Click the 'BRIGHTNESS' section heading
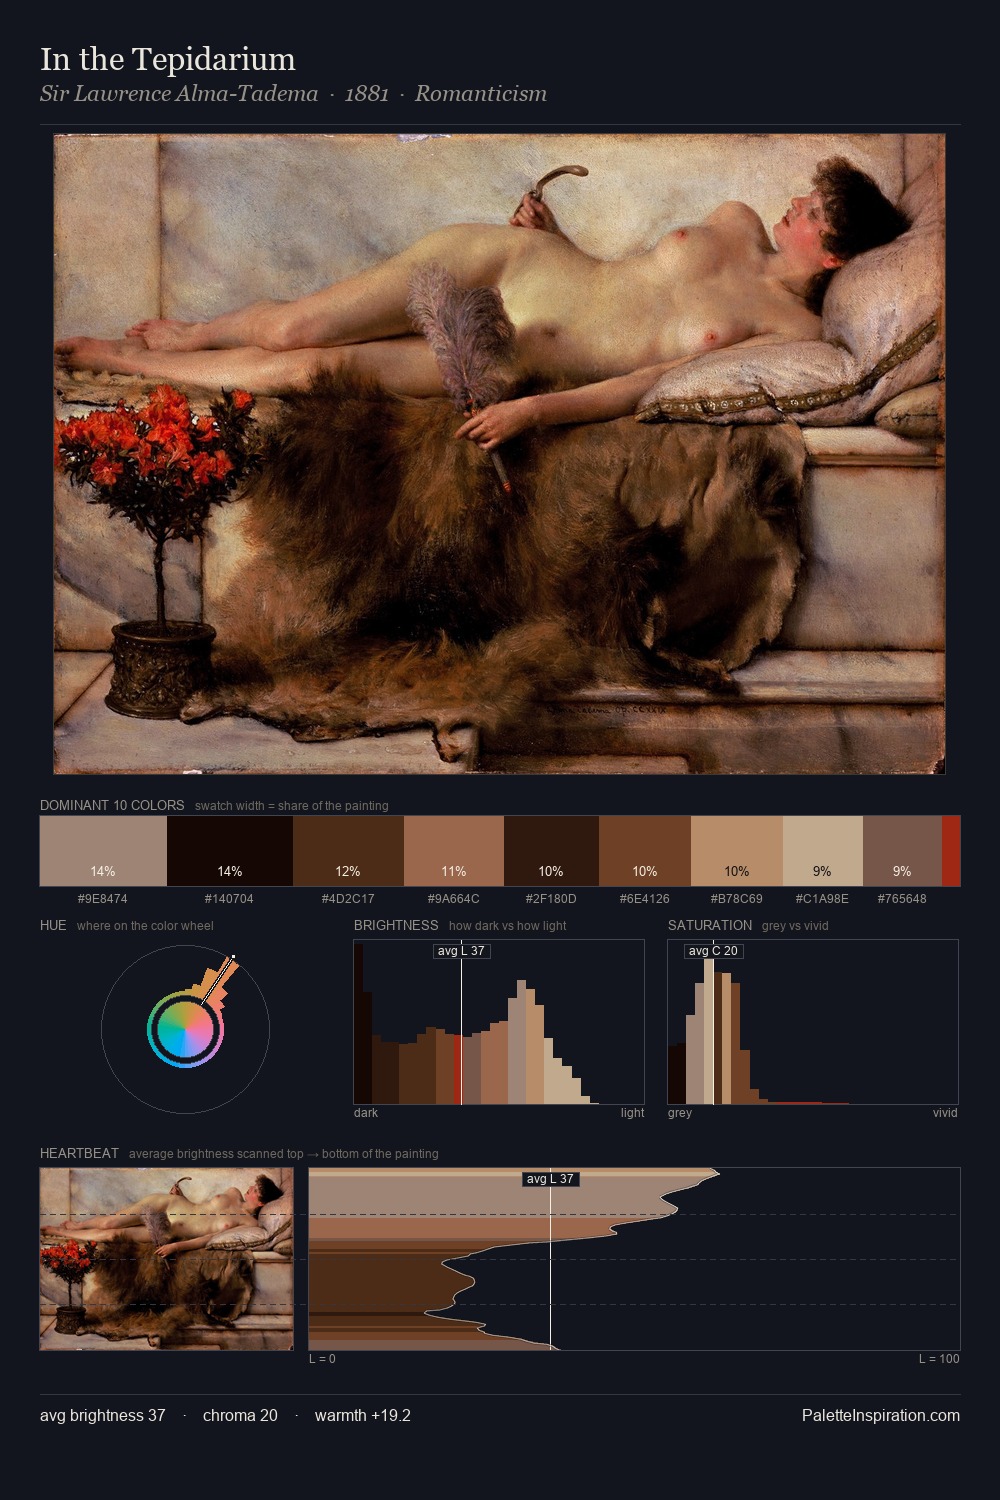1000x1500 pixels. [396, 925]
